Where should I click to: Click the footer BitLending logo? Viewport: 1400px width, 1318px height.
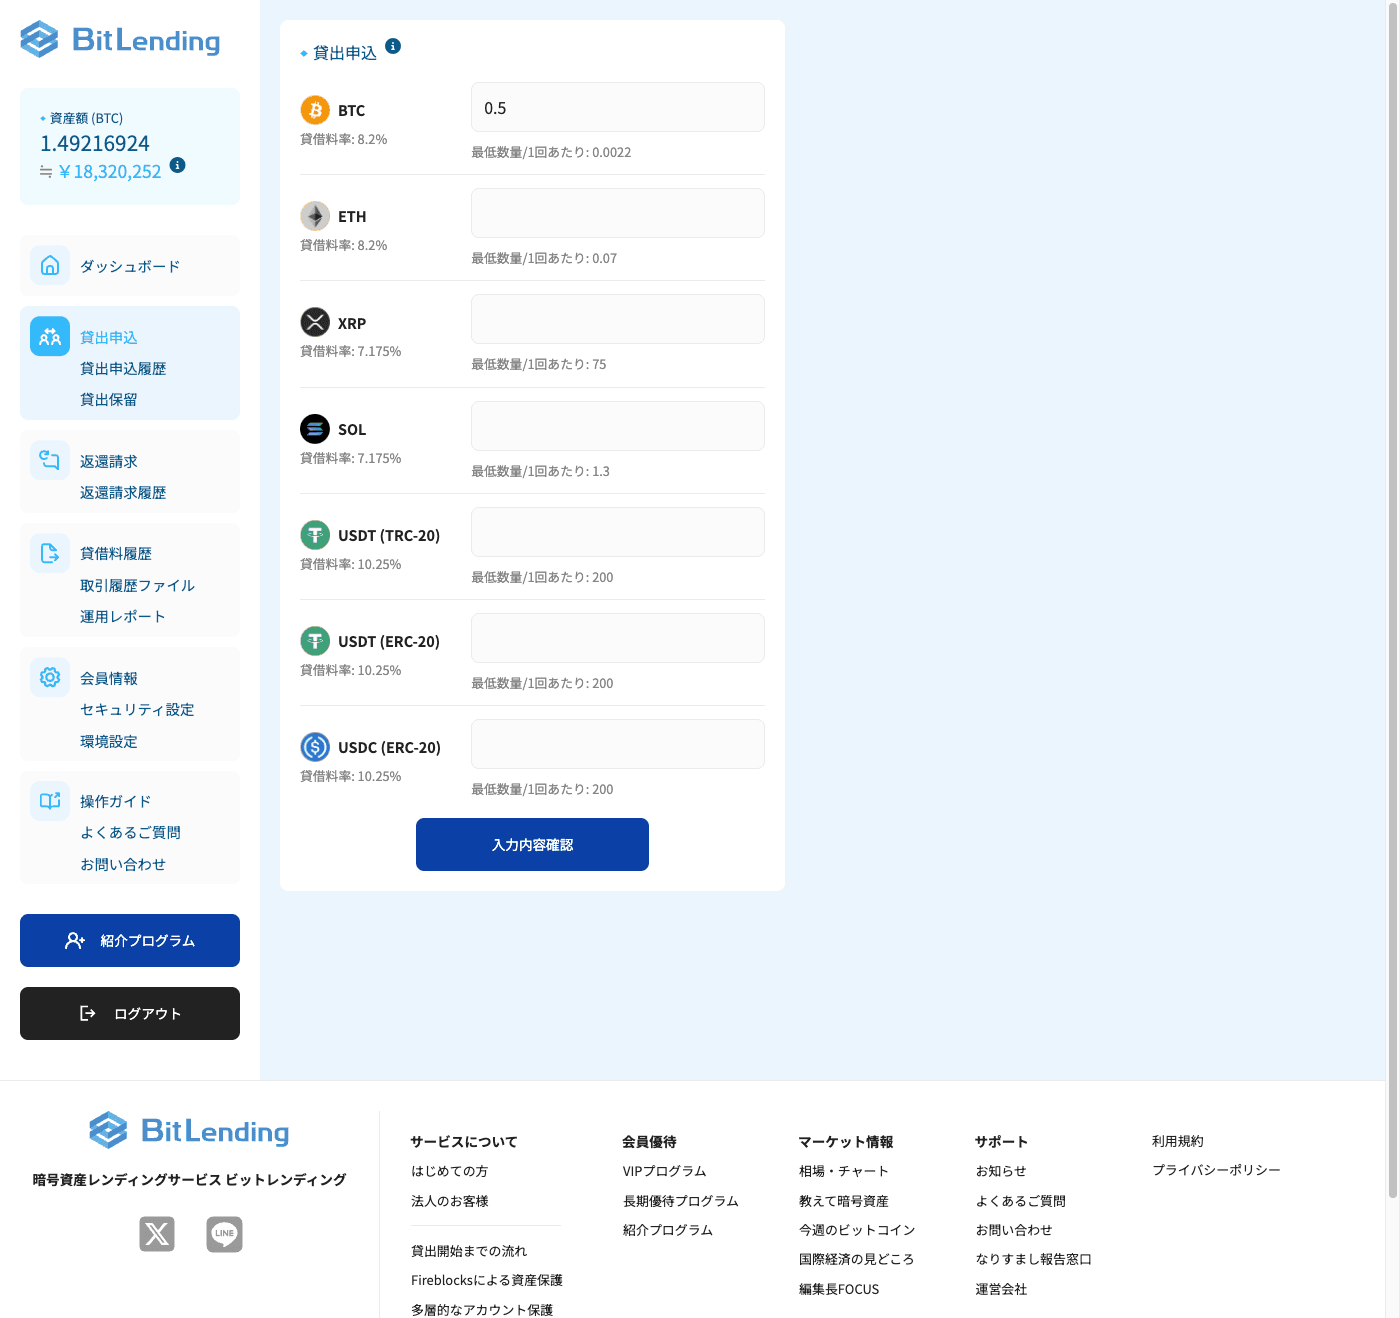pyautogui.click(x=189, y=1130)
